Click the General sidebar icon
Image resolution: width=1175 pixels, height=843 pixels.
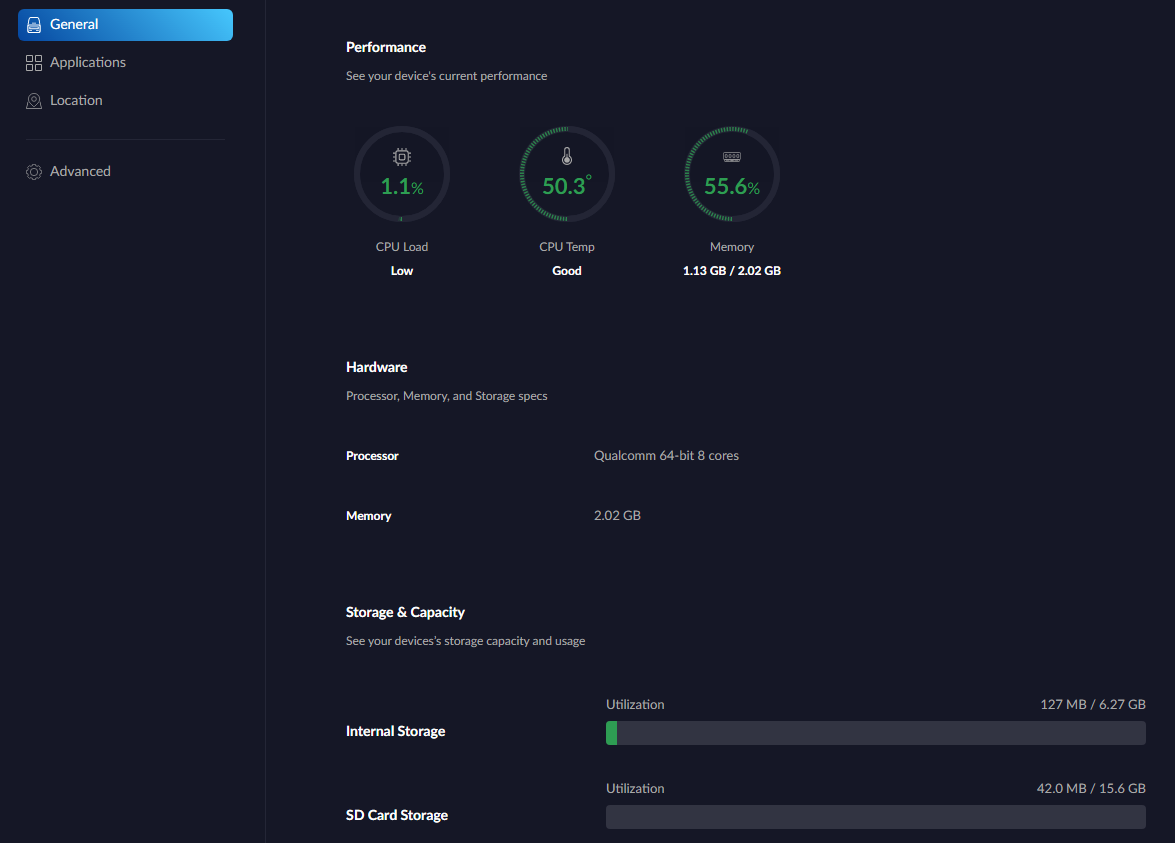[x=34, y=25]
